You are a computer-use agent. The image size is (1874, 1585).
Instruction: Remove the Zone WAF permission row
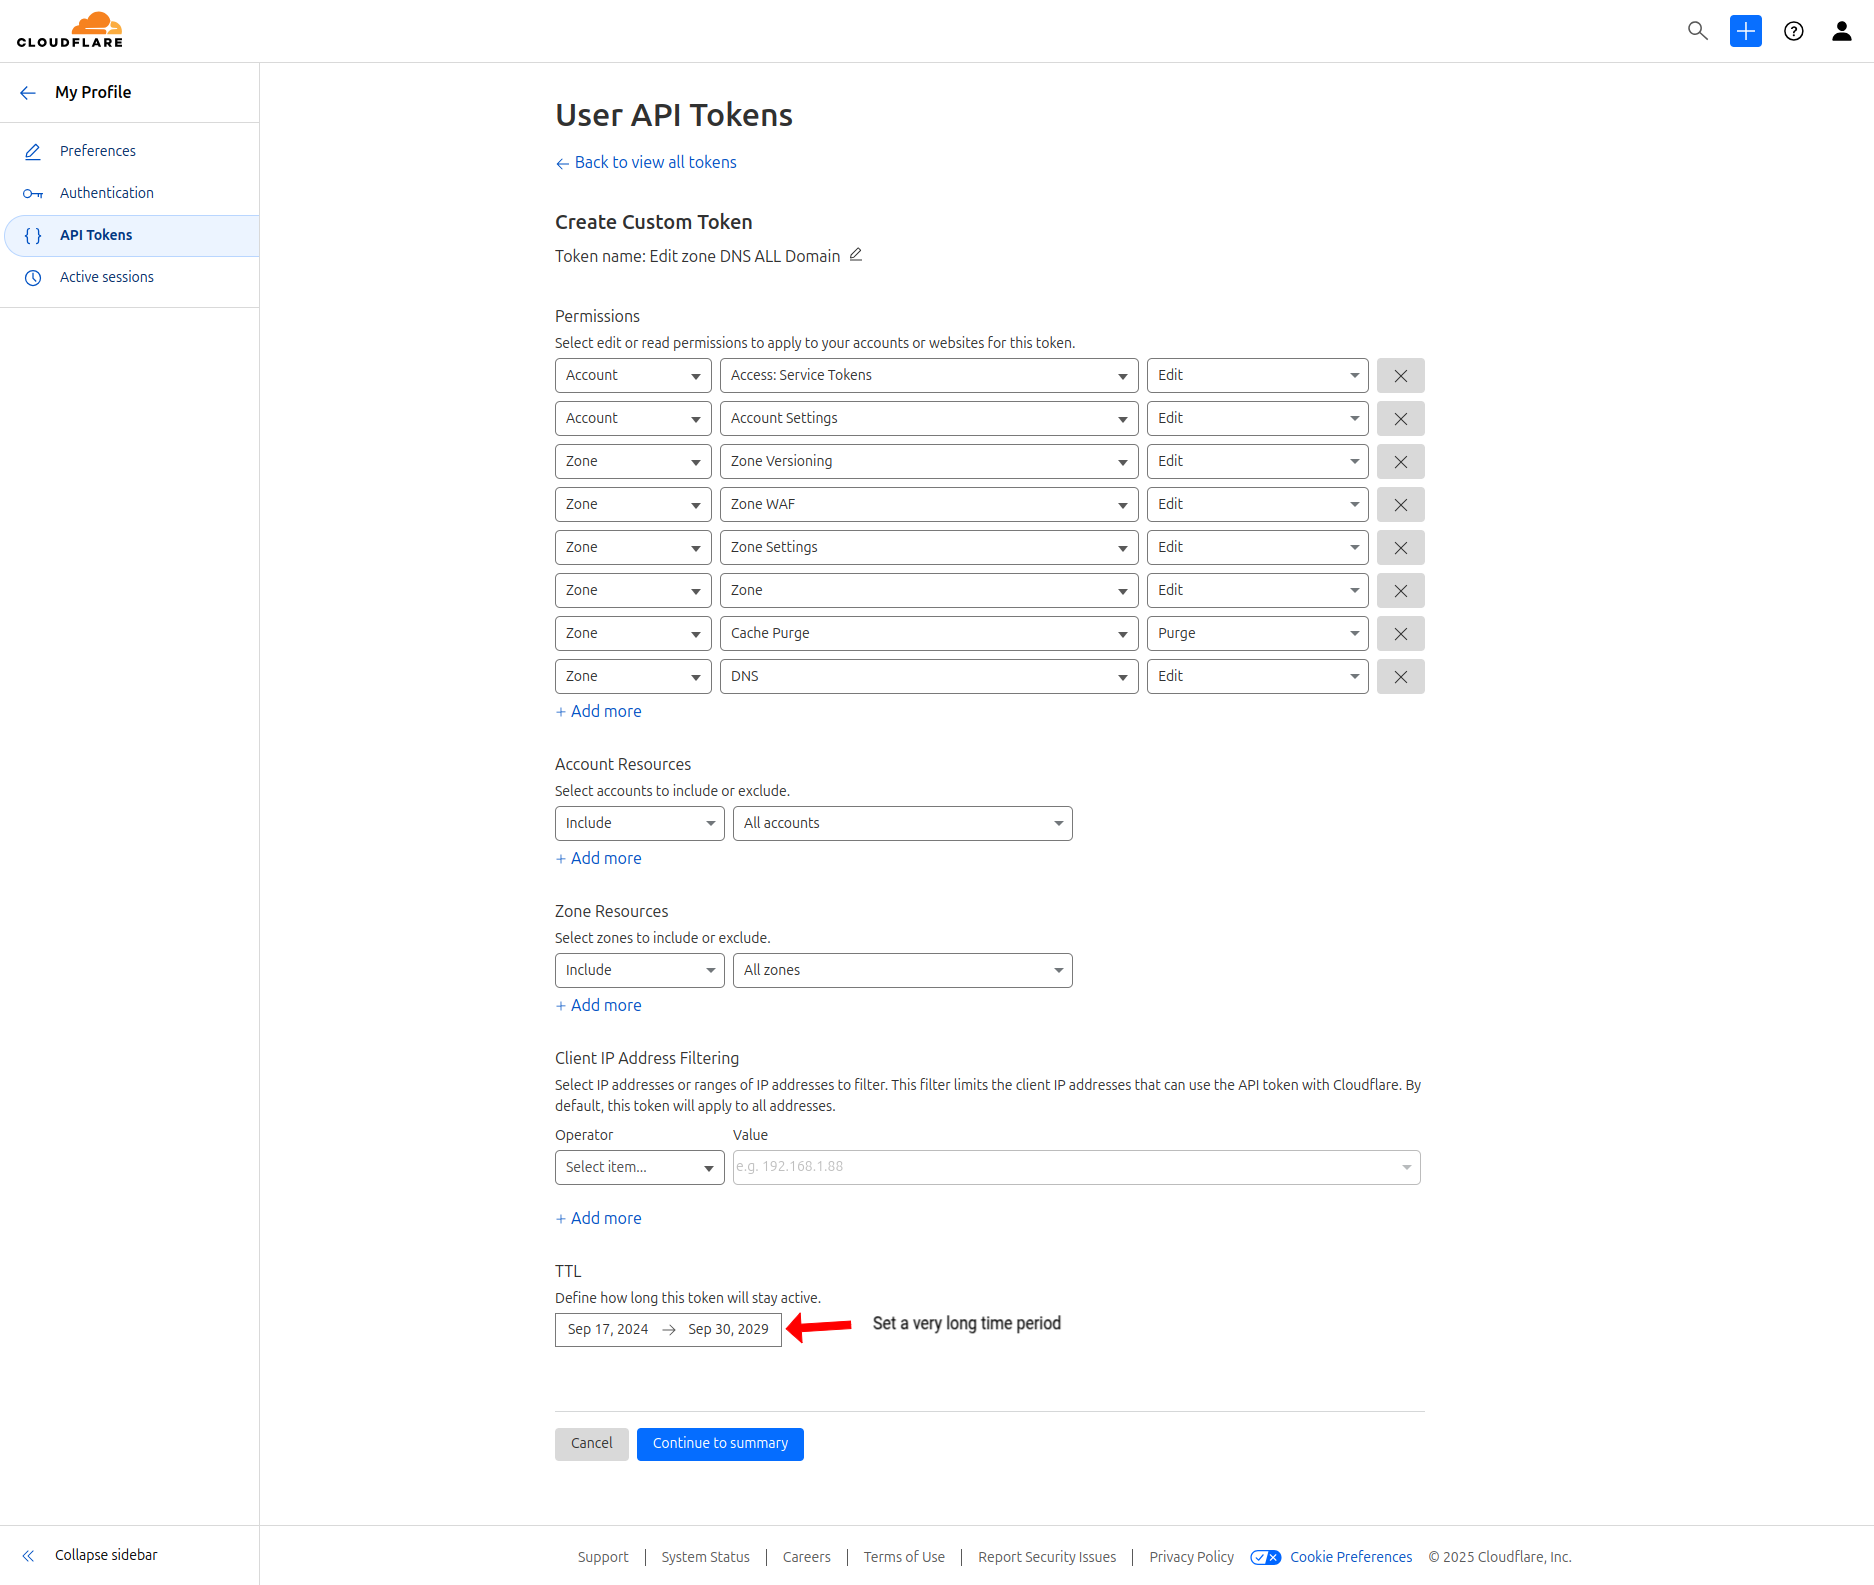click(x=1400, y=504)
